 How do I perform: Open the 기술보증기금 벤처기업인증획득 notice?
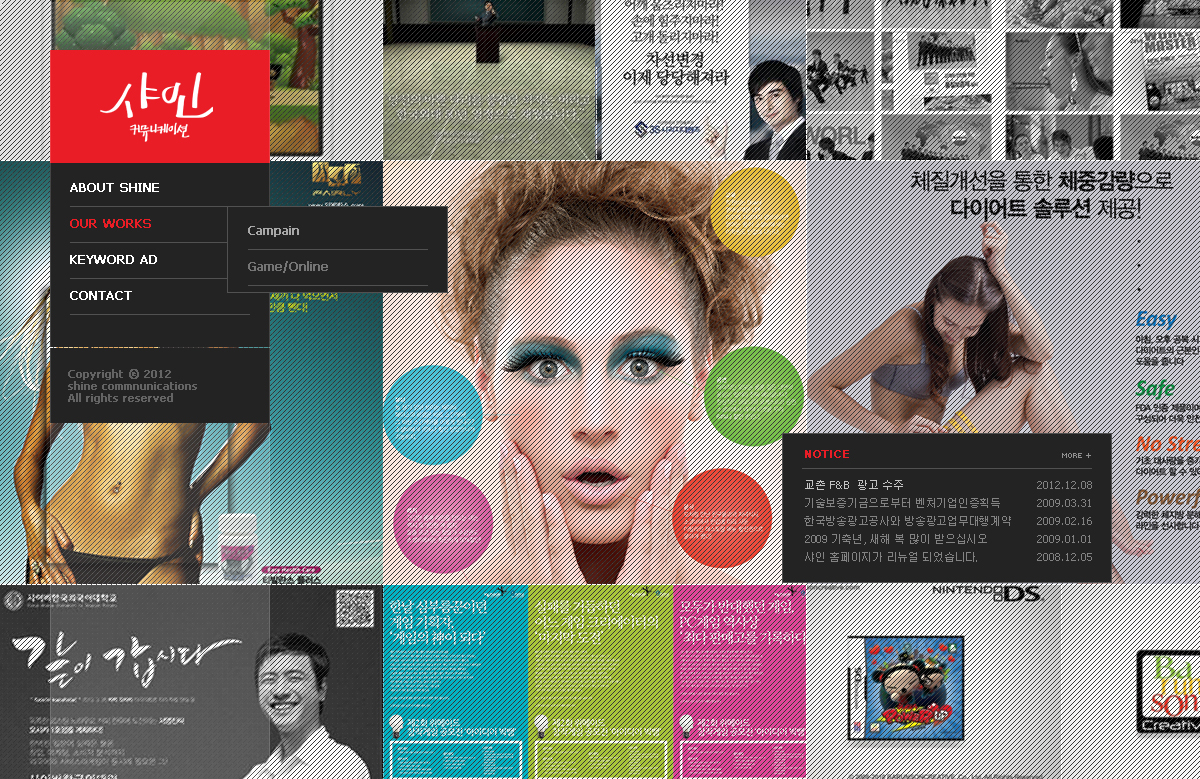pyautogui.click(x=901, y=503)
